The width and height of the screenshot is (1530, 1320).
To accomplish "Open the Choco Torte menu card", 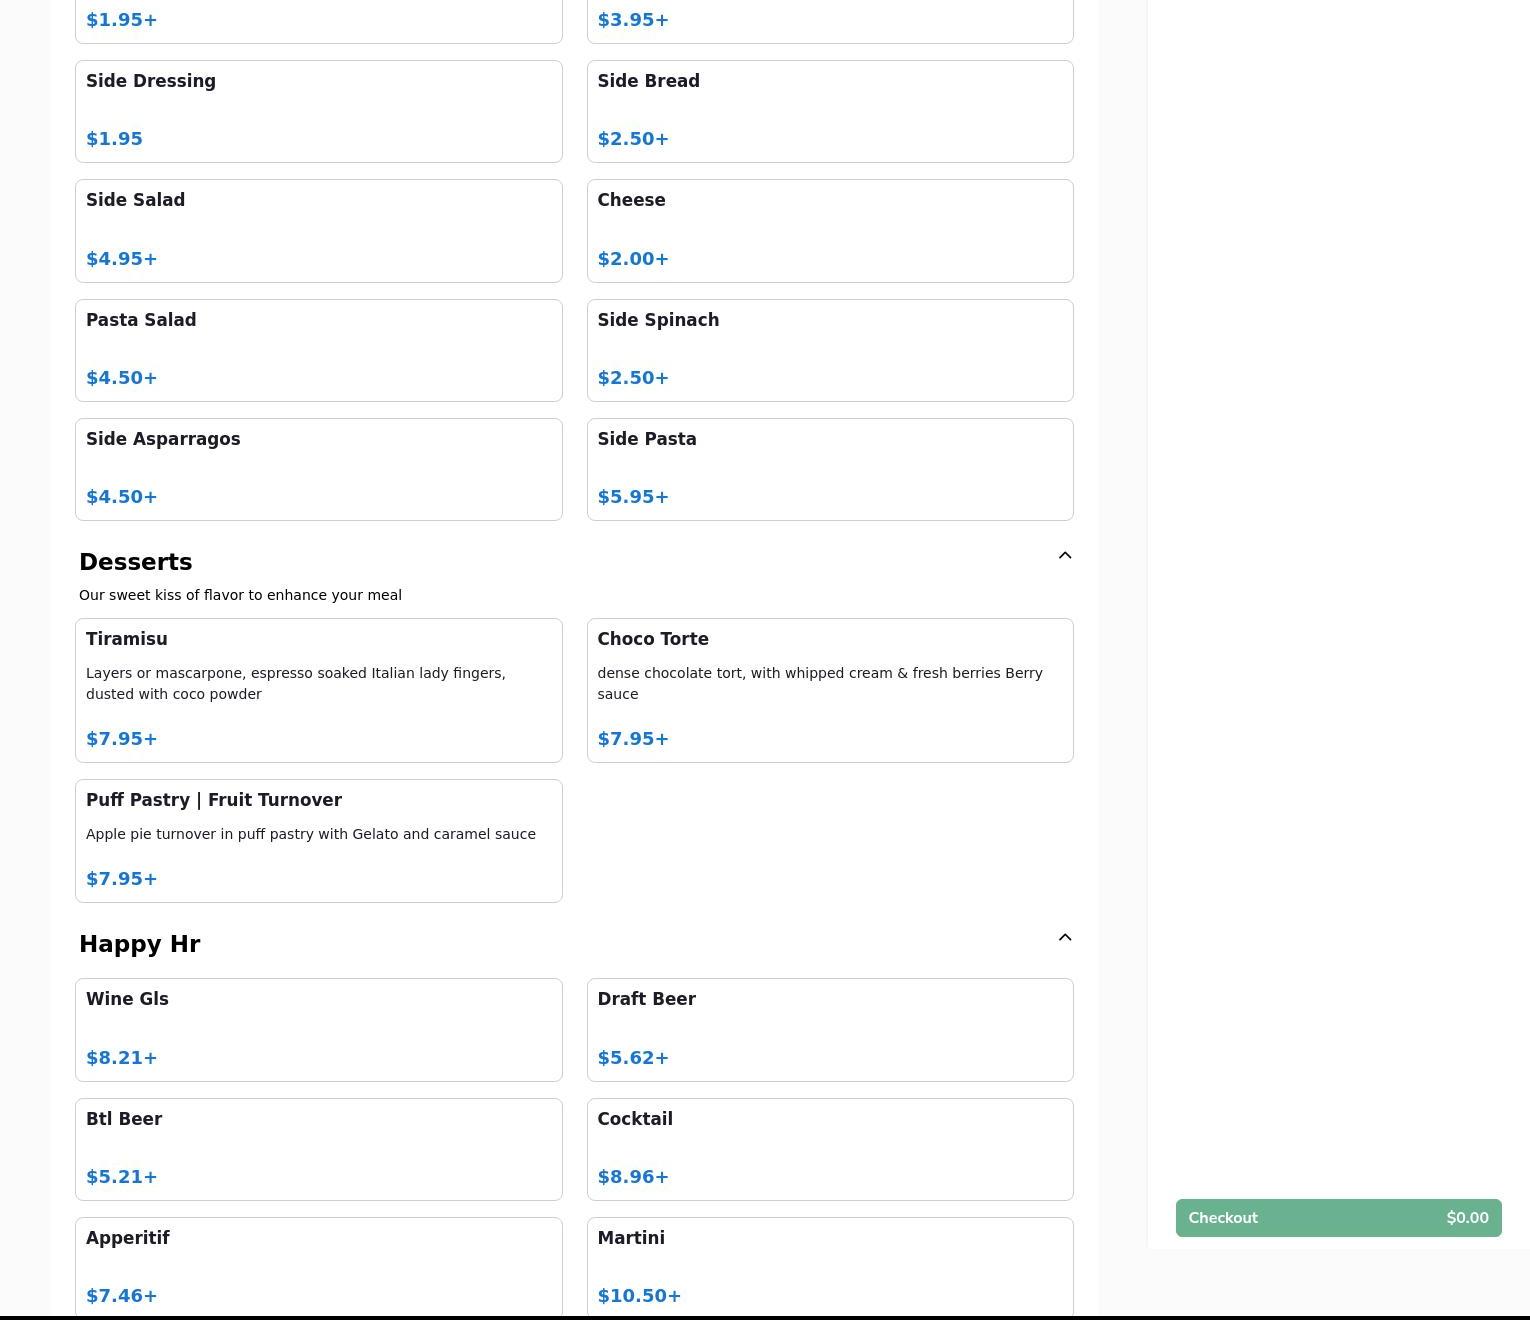I will (x=829, y=690).
